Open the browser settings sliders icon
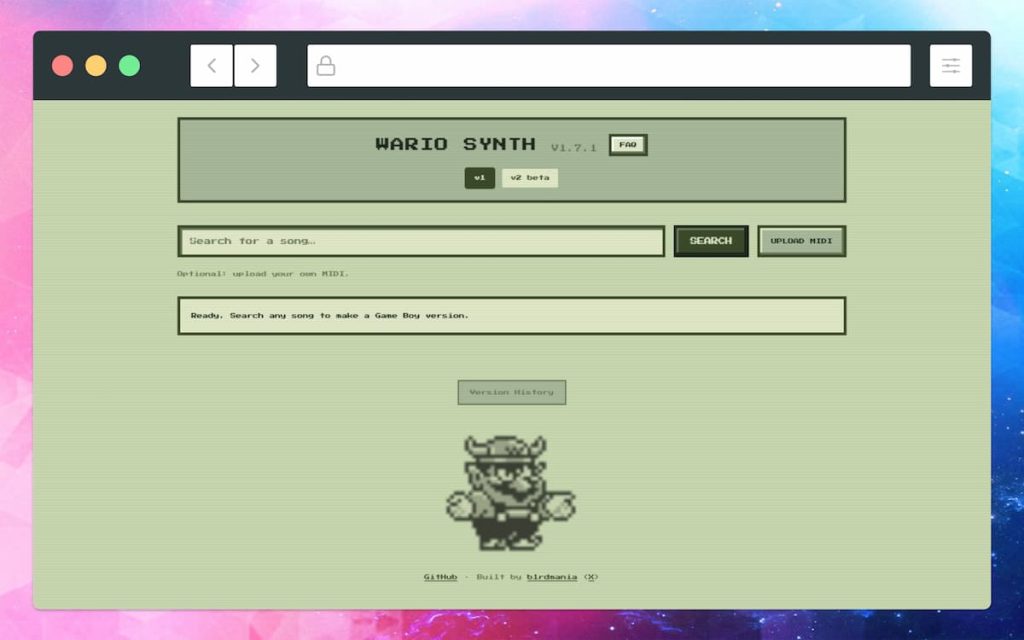Viewport: 1024px width, 640px height. [x=951, y=65]
